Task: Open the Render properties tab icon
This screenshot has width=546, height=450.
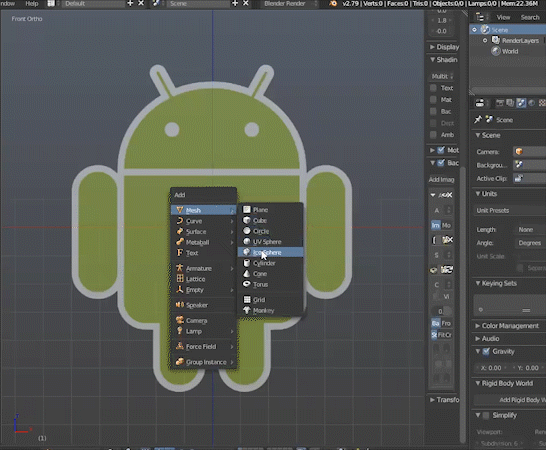Action: coord(500,103)
